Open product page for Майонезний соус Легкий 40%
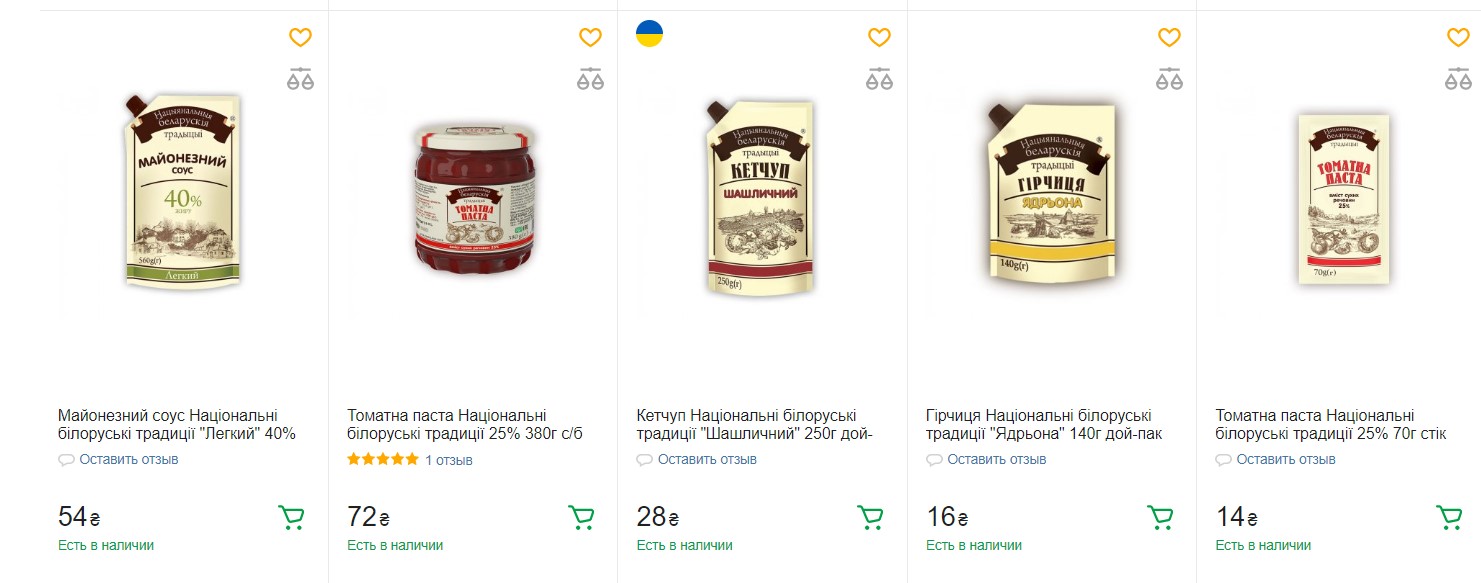Screen dimensions: 1481x583 click(x=176, y=425)
